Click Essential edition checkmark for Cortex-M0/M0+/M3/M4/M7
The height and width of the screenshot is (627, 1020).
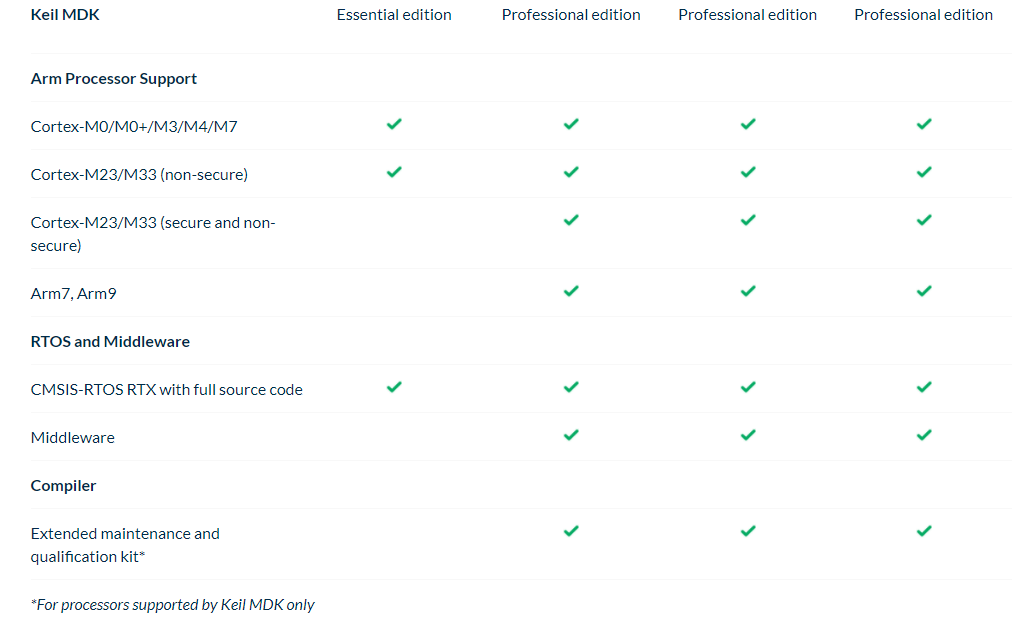coord(394,124)
